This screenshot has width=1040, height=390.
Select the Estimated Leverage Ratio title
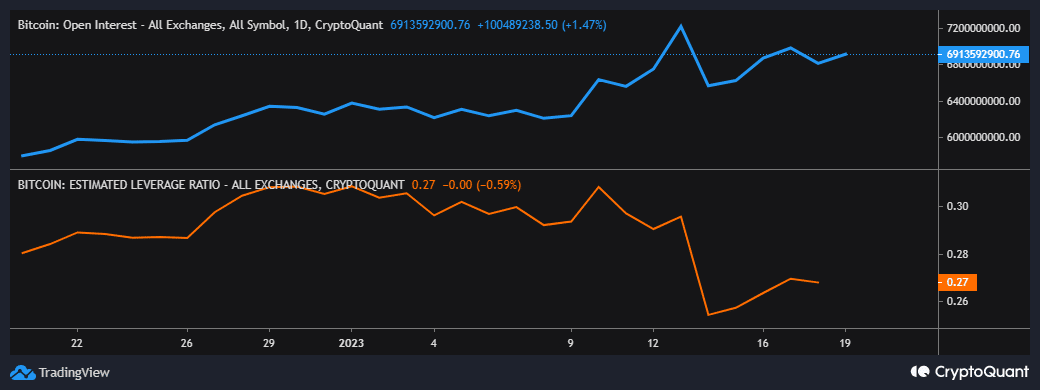[211, 184]
